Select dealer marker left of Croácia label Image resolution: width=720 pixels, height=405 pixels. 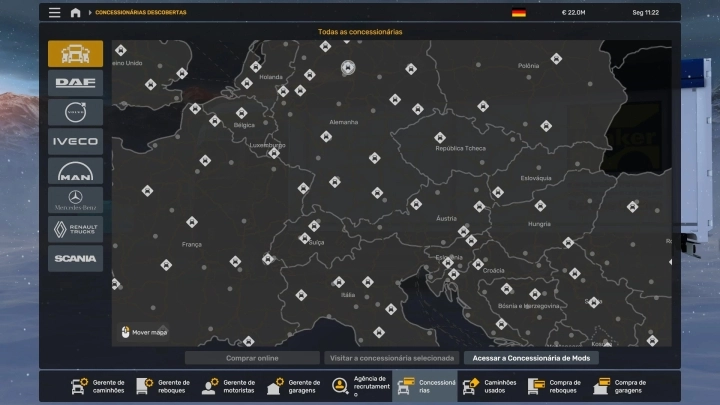[478, 264]
